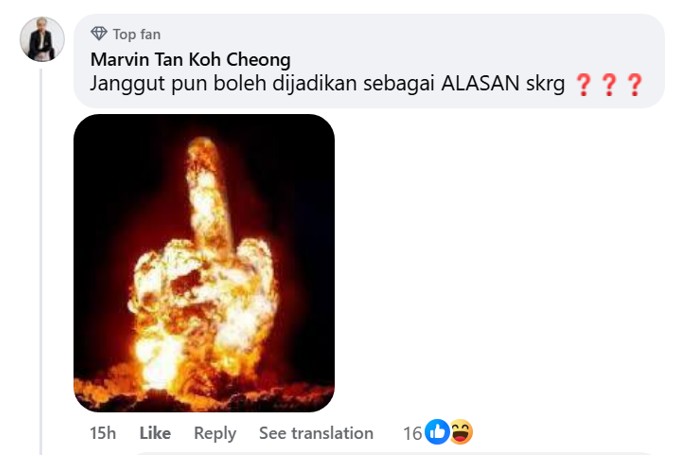Collapse thread via vertical reply line

point(41,260)
